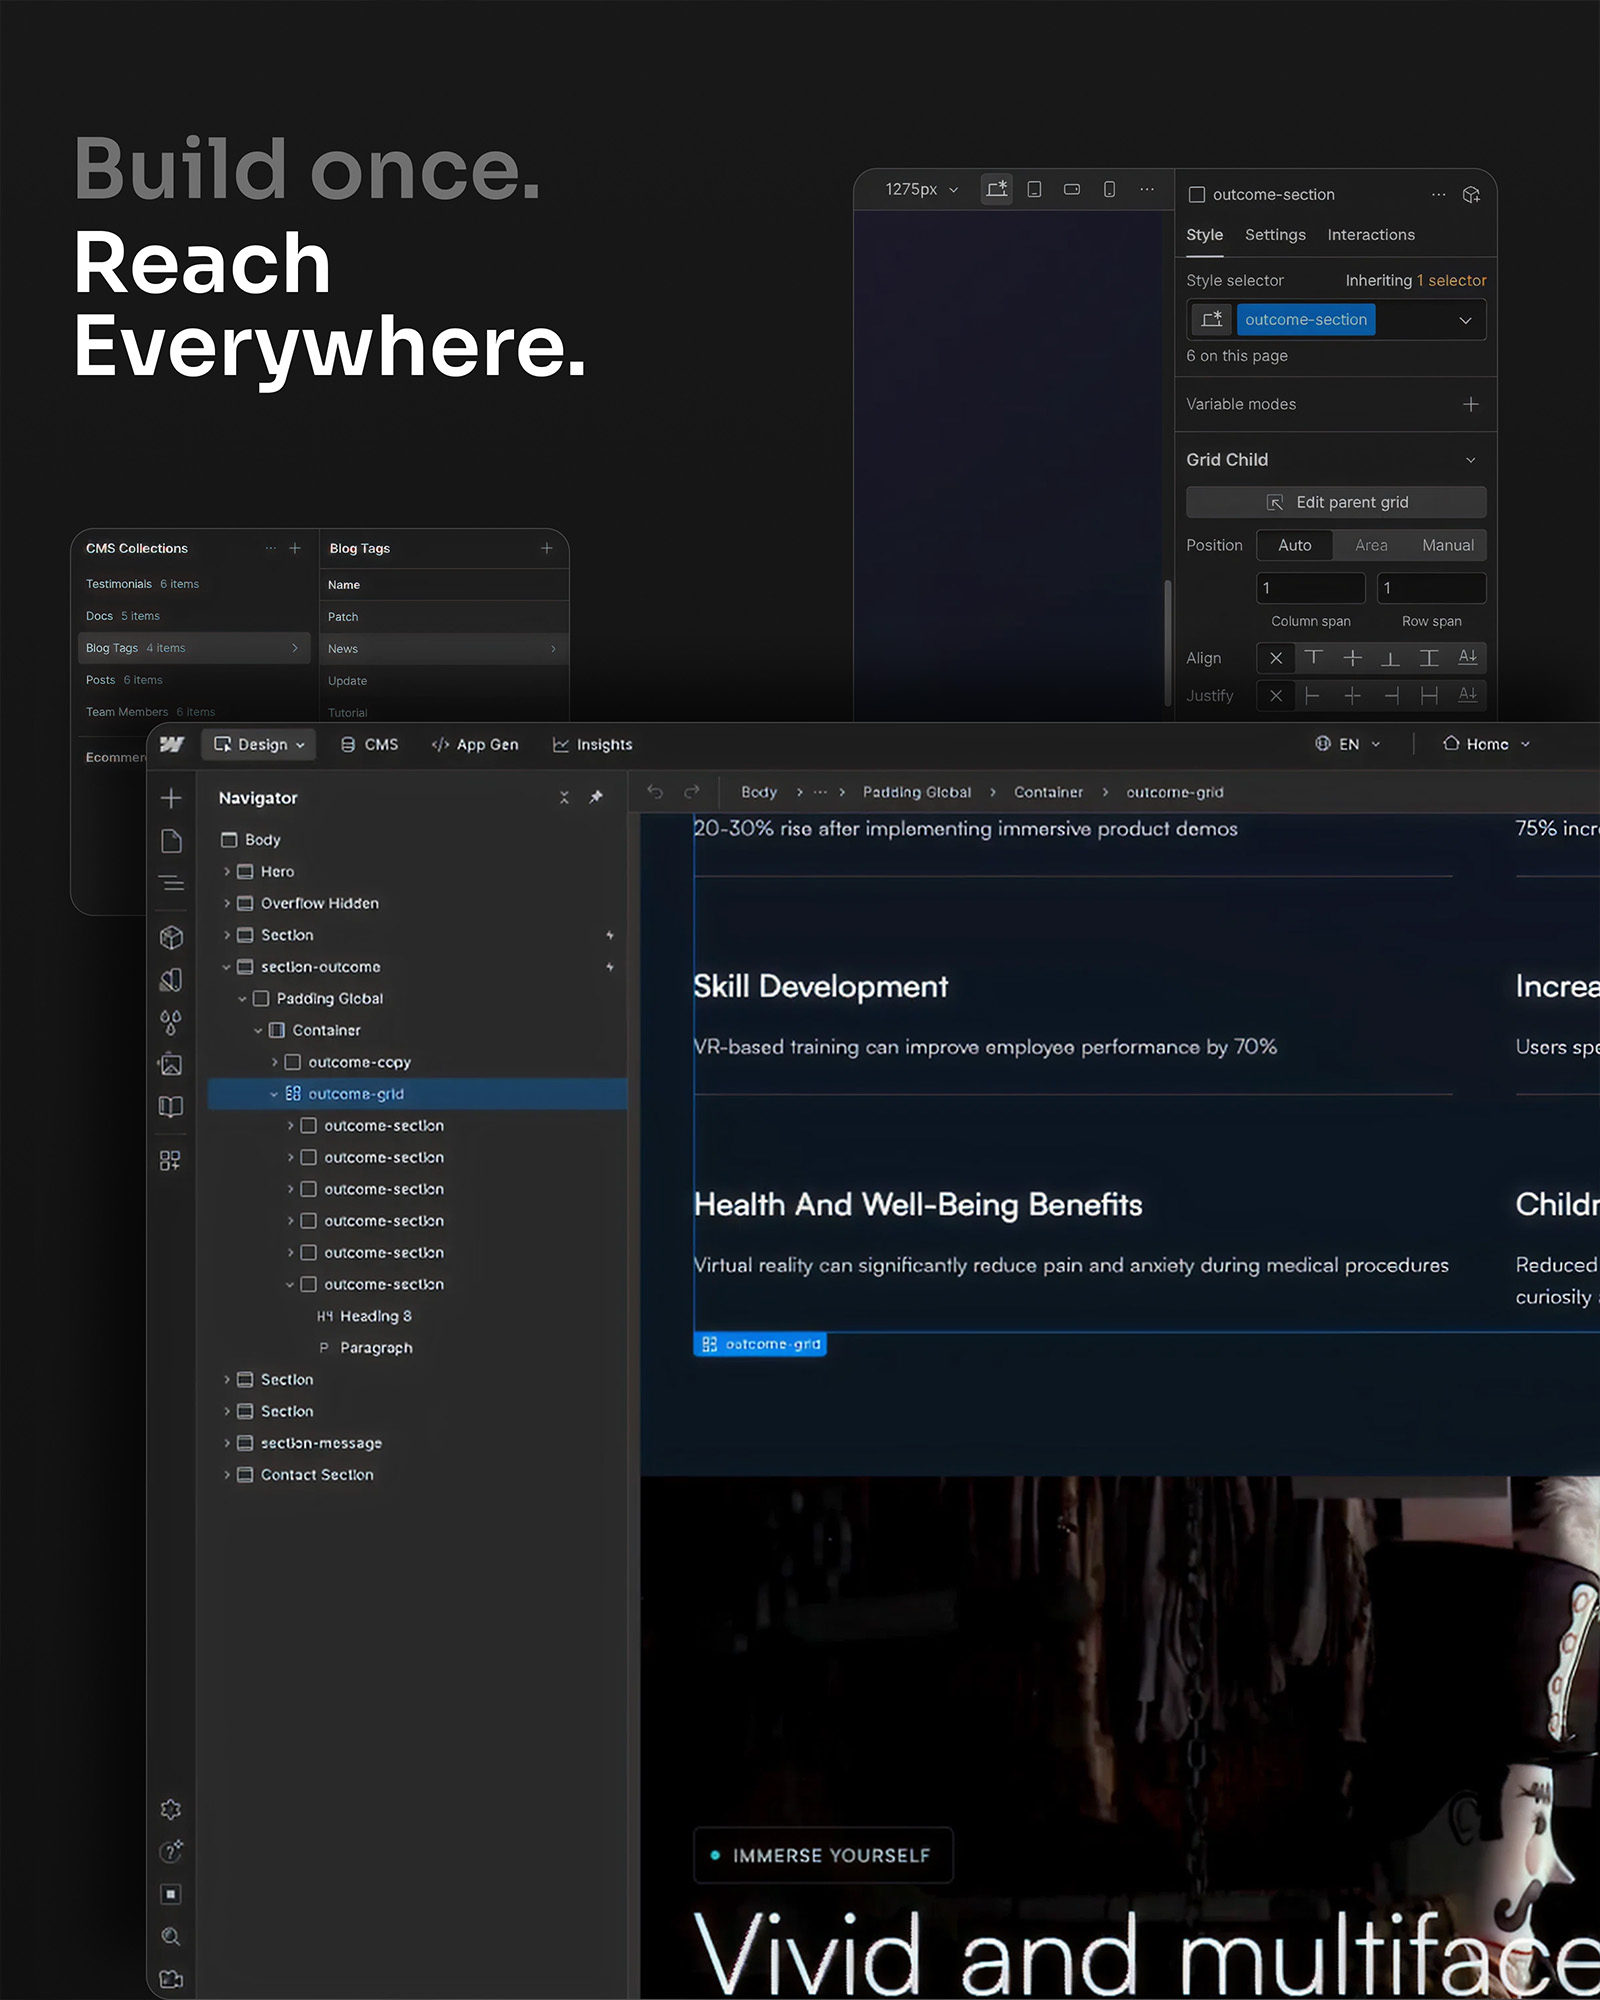Viewport: 1600px width, 2000px height.
Task: Open the Pages panel icon
Action: [x=171, y=841]
